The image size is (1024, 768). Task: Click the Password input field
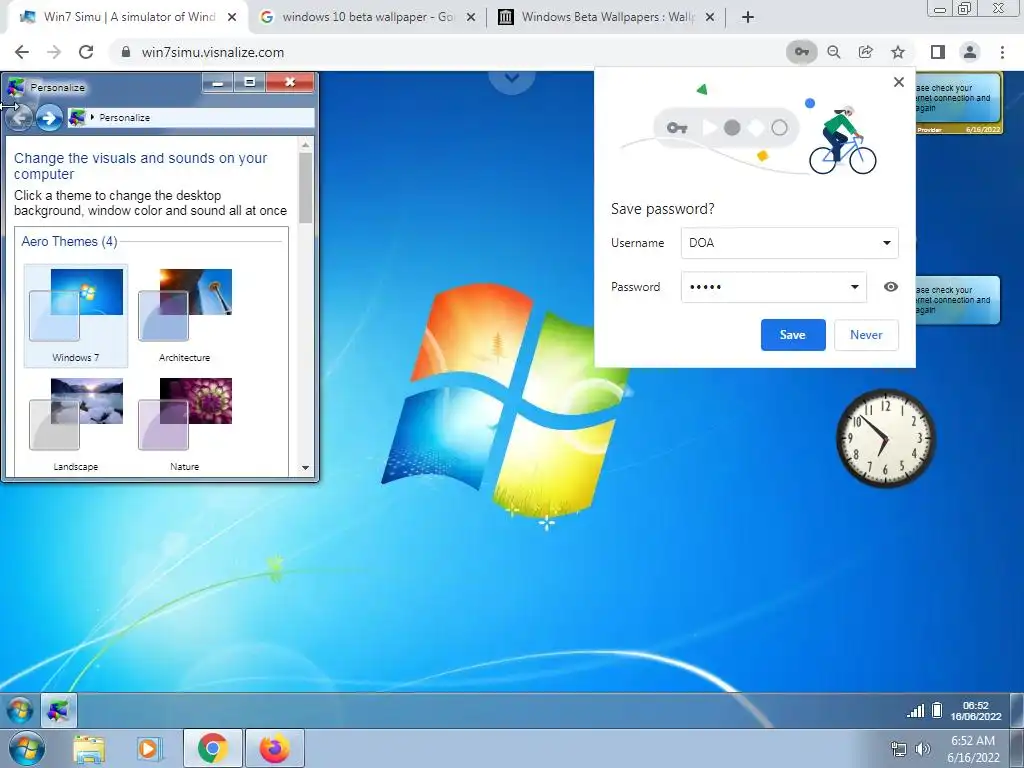tap(774, 287)
